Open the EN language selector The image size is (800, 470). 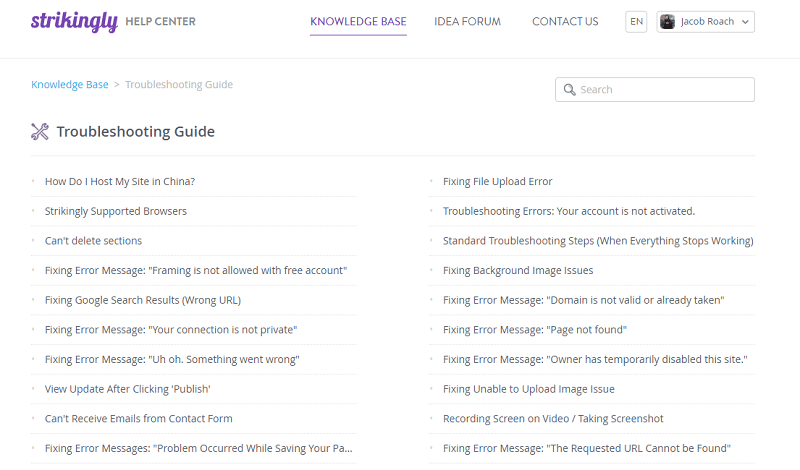636,22
